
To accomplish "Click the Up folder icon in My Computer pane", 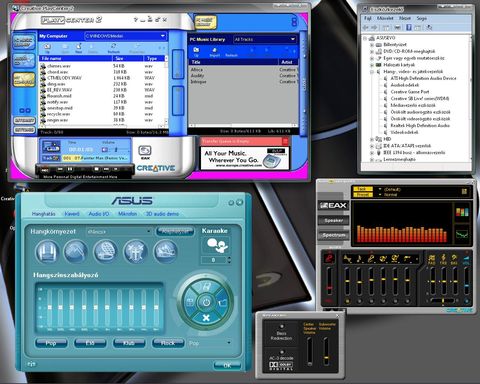I will point(47,48).
